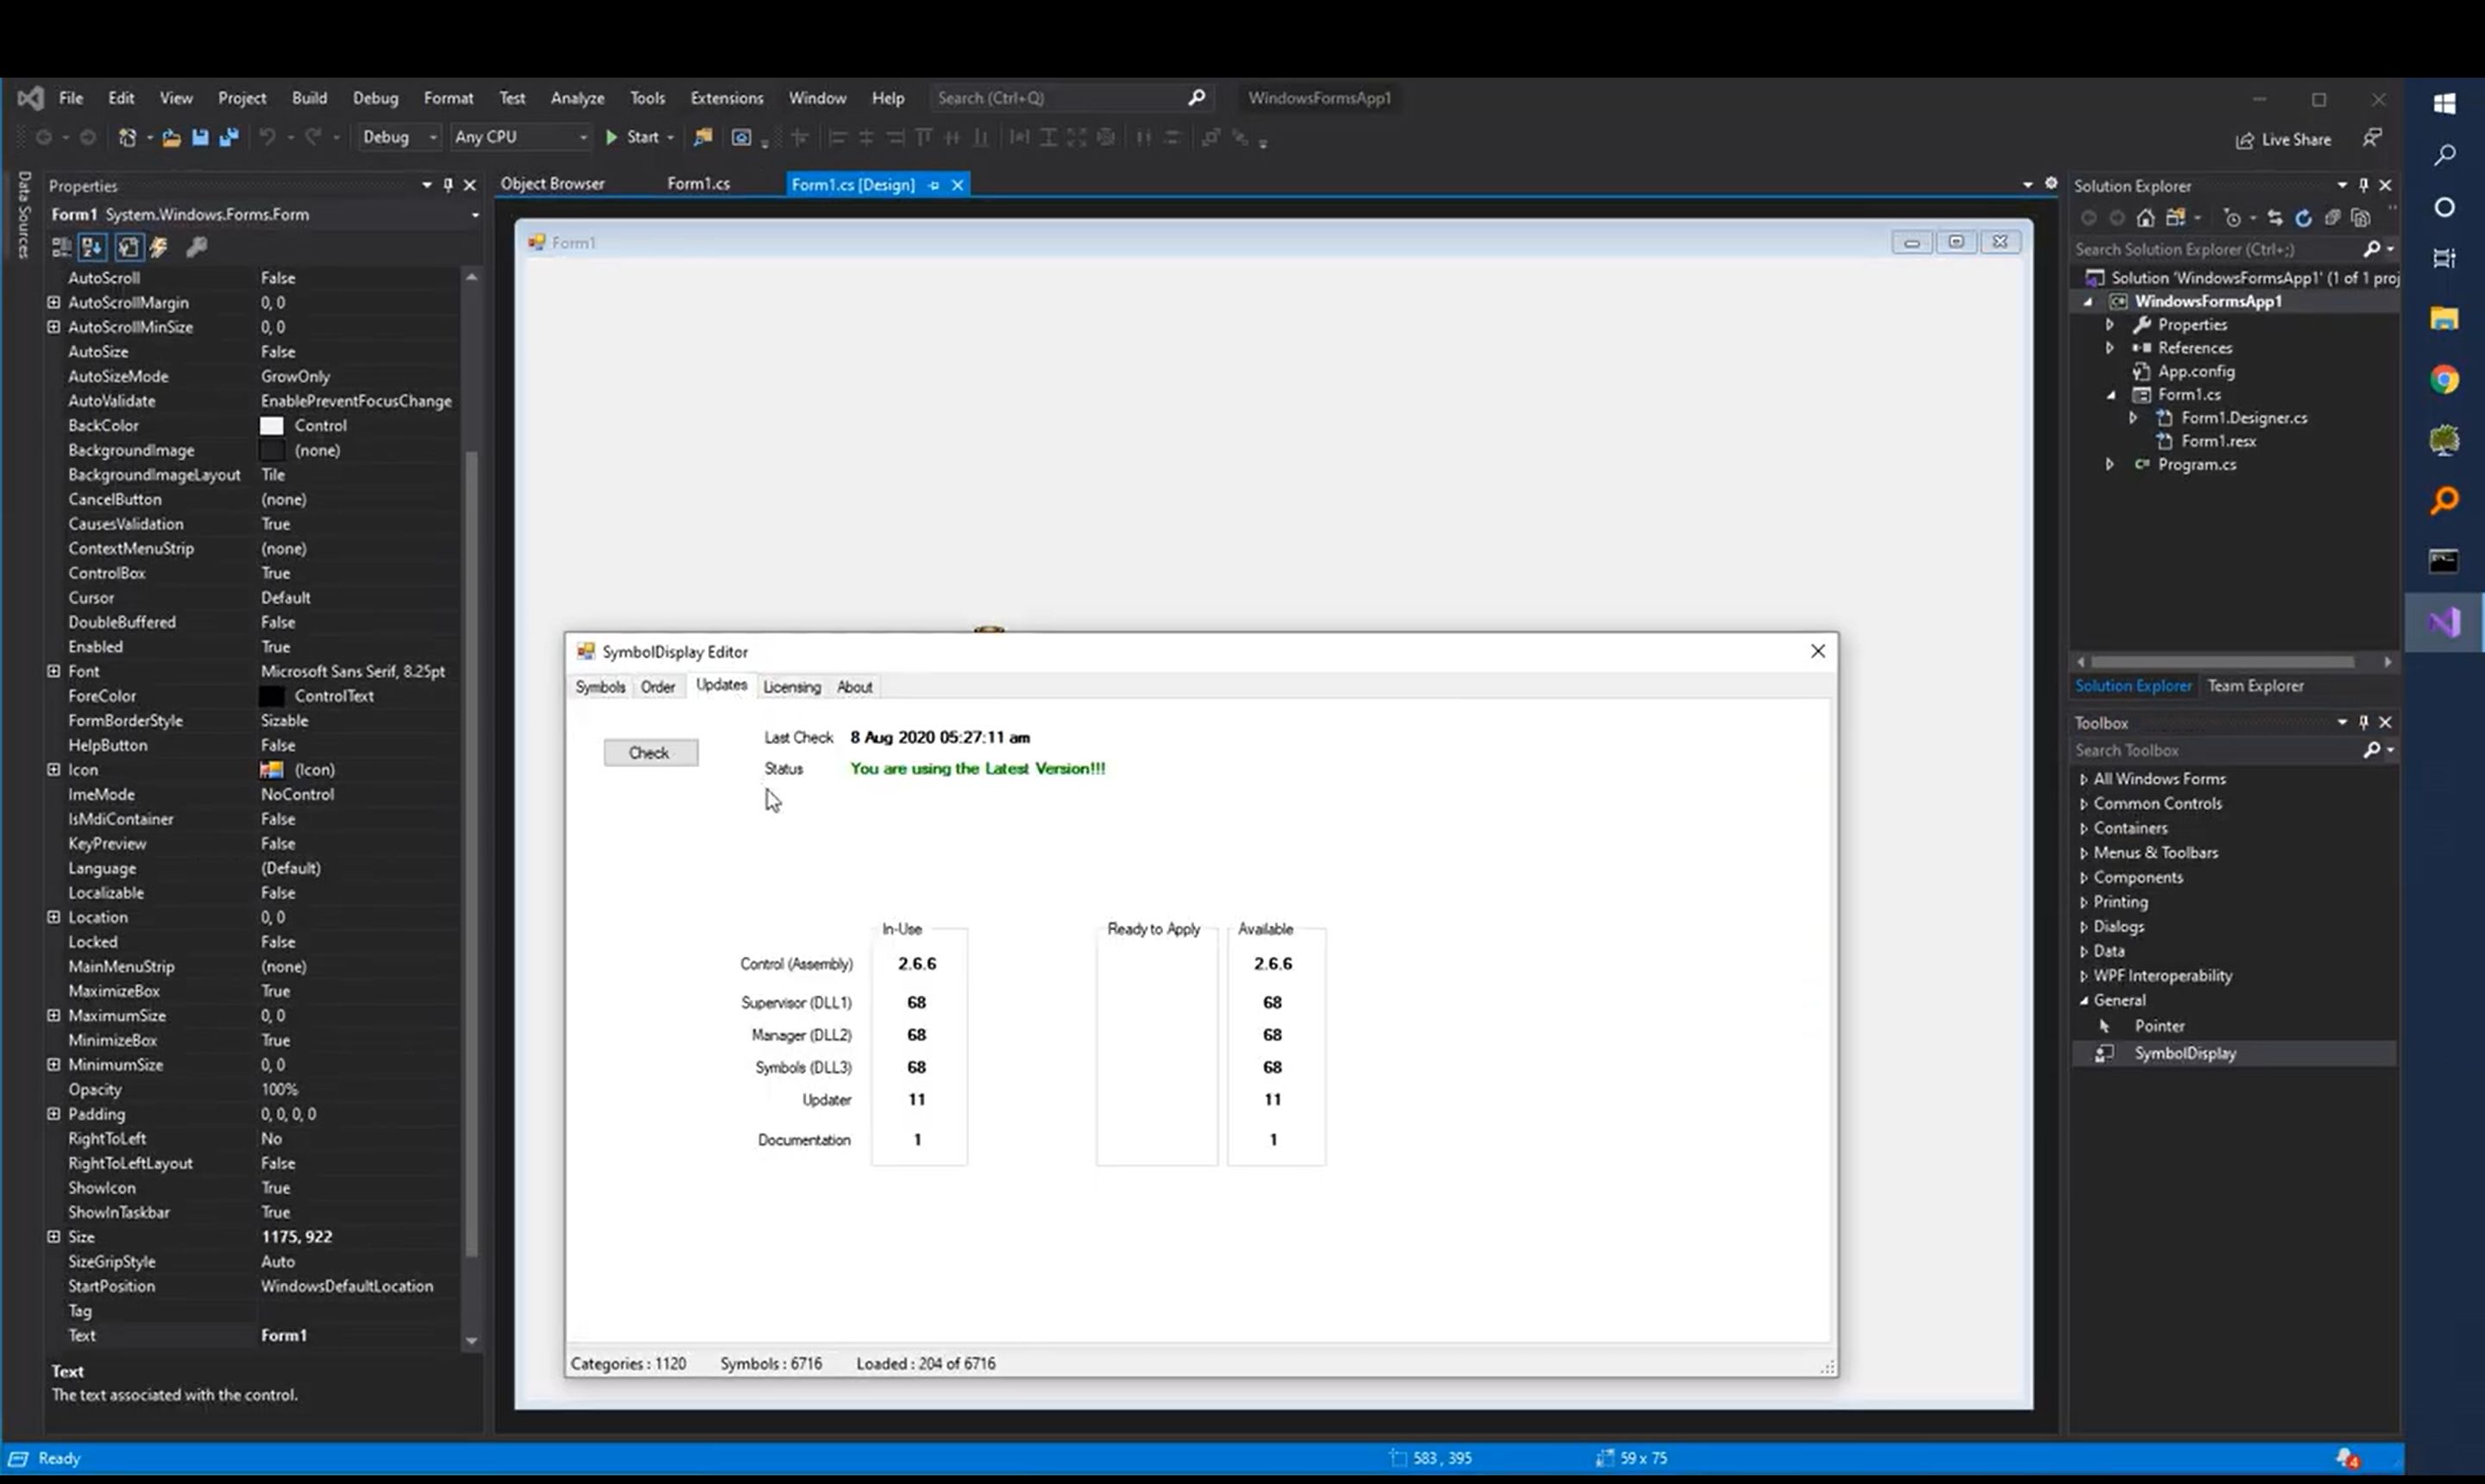Expand the Size property row

pos(54,1236)
